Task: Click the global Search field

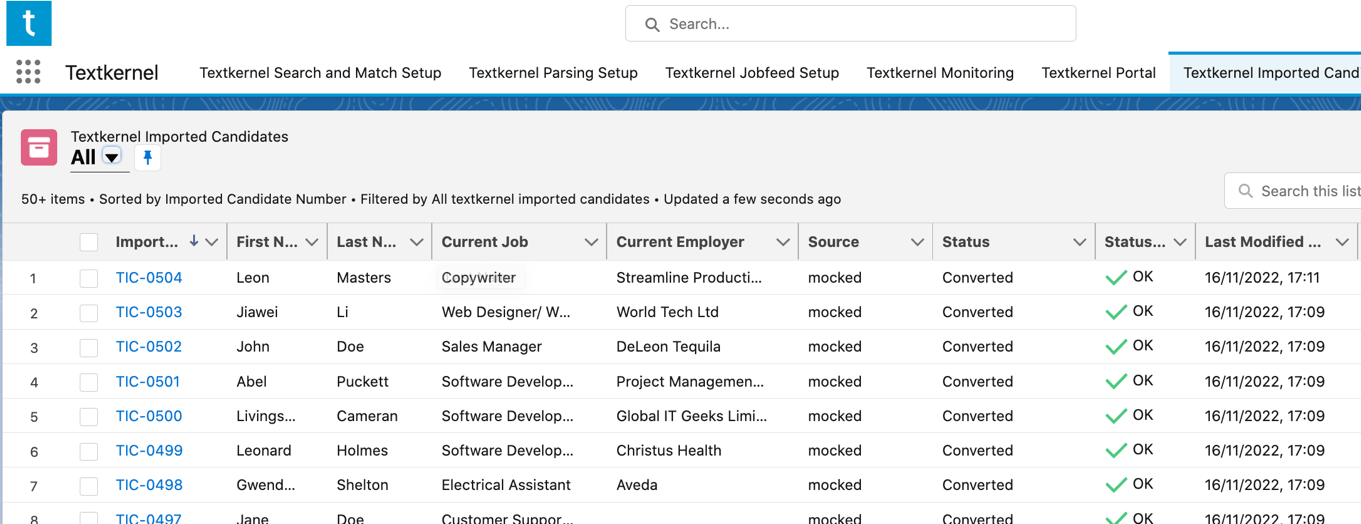Action: click(851, 24)
